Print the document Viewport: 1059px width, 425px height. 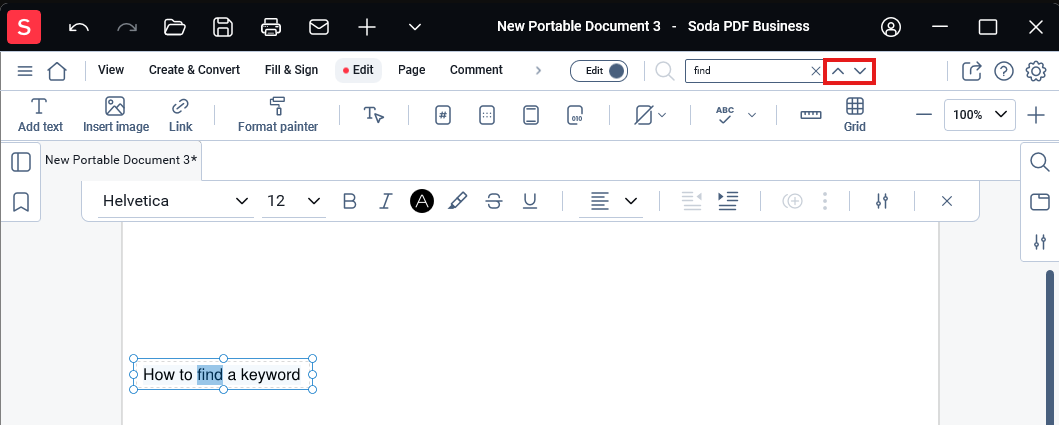tap(271, 27)
